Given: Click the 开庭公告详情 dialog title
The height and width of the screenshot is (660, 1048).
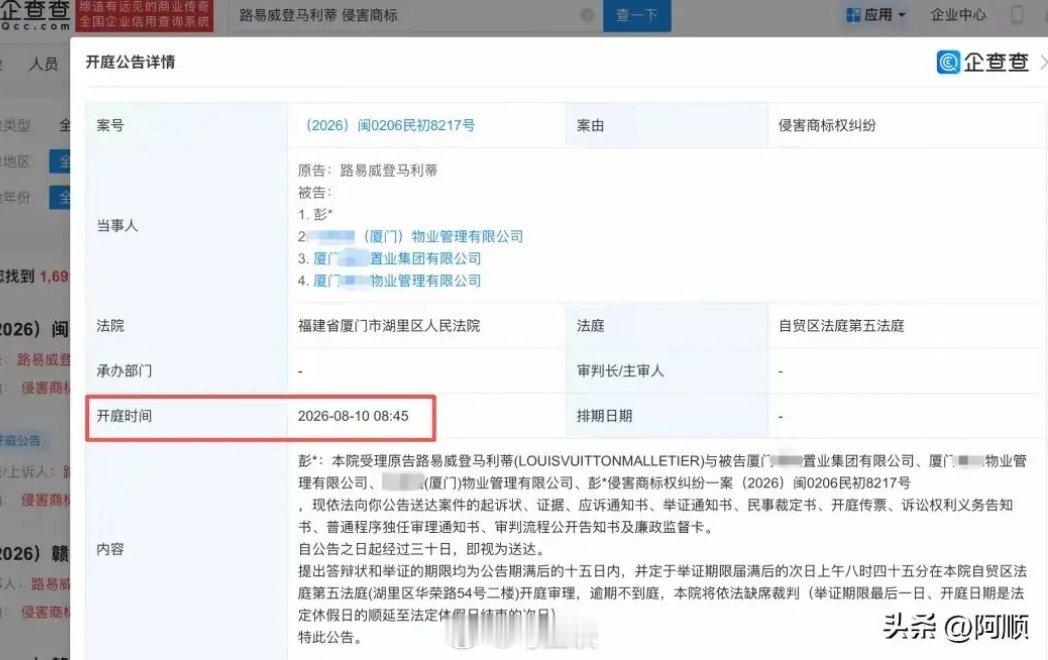Looking at the screenshot, I should [x=130, y=62].
